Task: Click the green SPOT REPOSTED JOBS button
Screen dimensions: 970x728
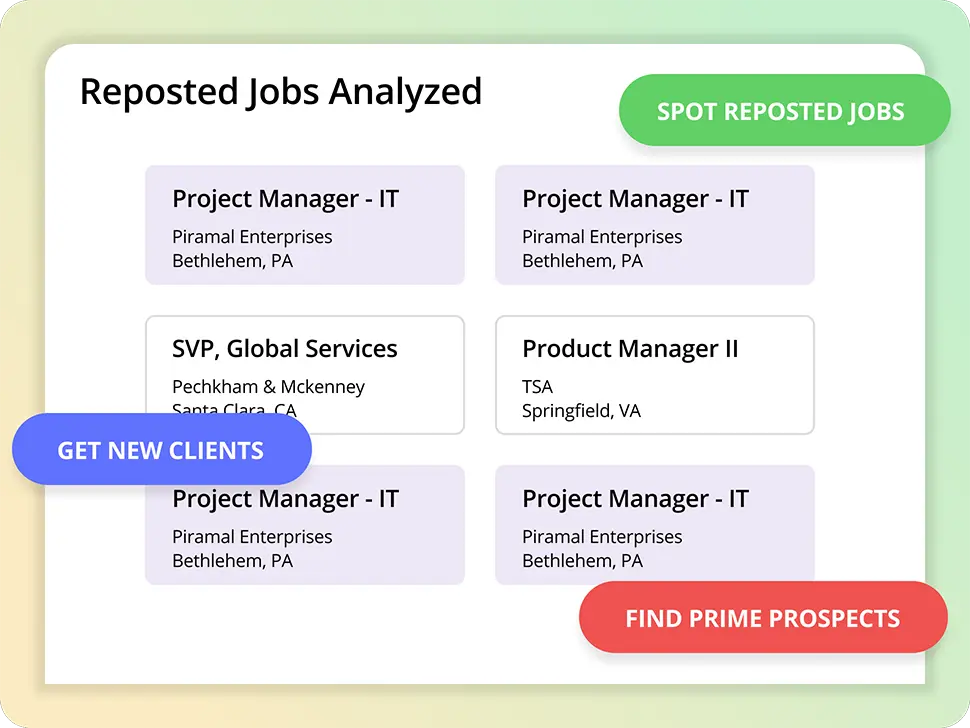Action: click(784, 111)
